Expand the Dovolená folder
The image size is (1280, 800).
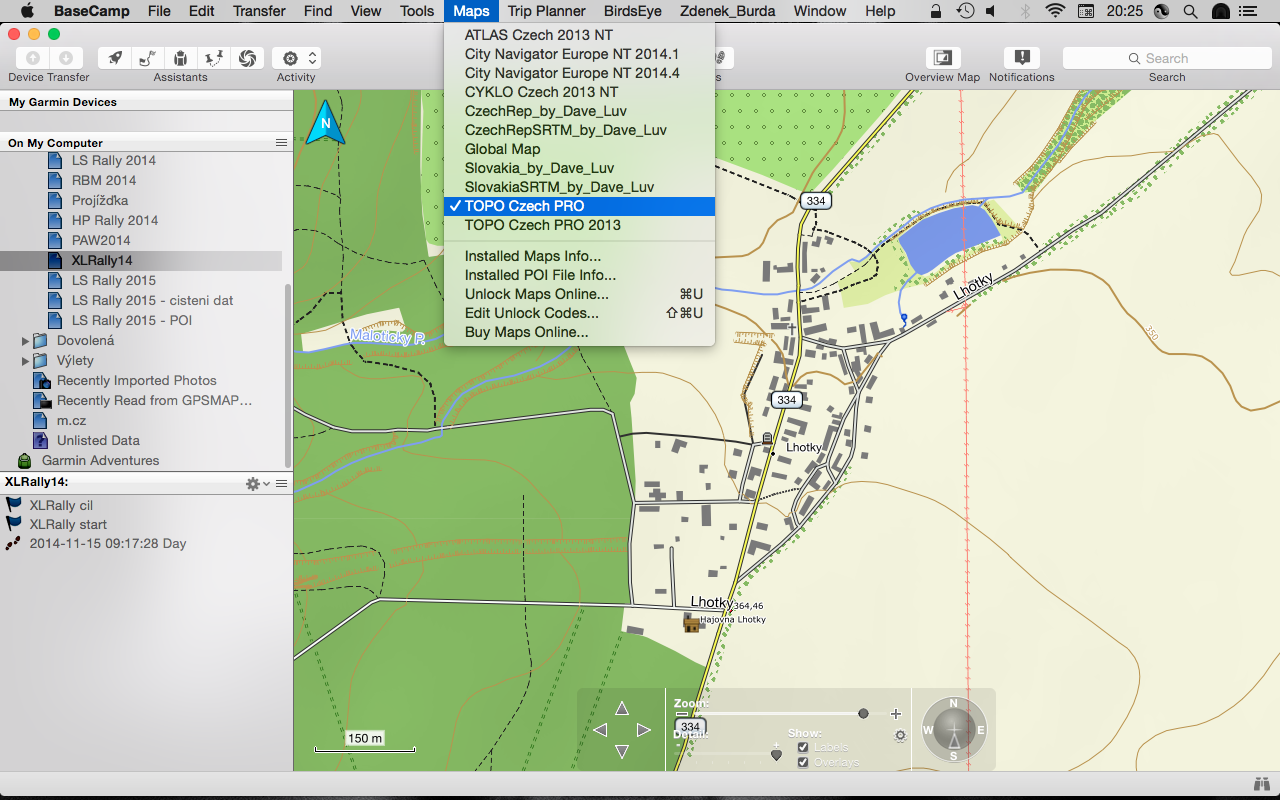tap(25, 341)
